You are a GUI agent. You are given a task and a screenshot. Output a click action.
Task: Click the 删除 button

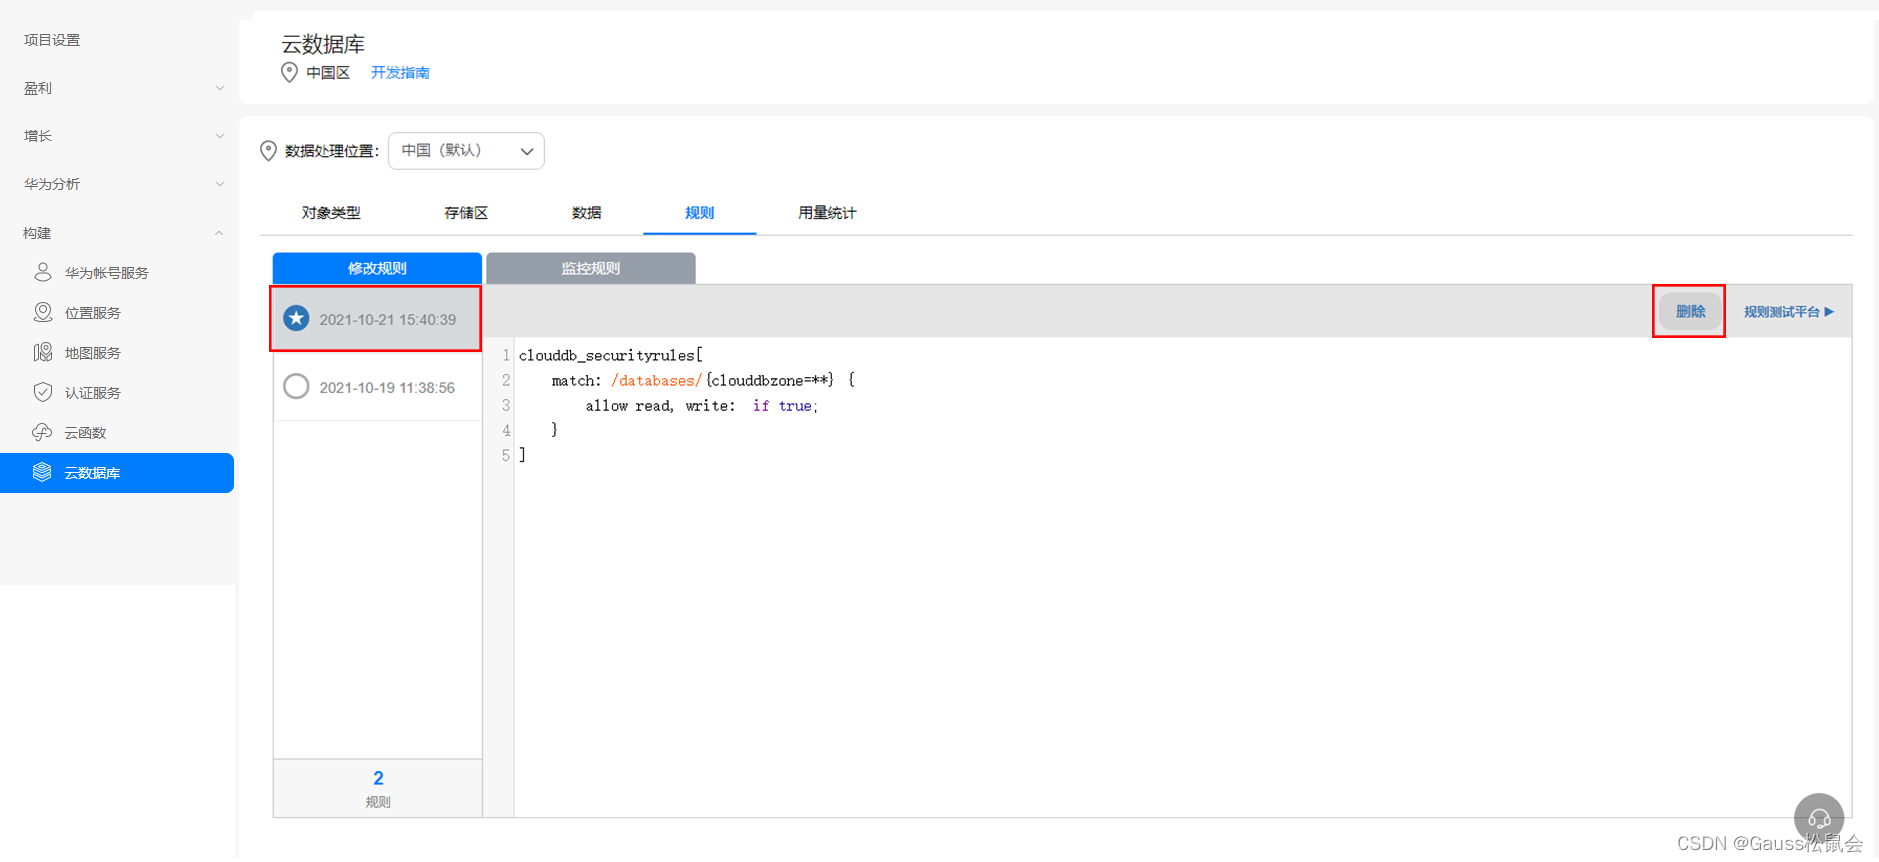tap(1690, 312)
